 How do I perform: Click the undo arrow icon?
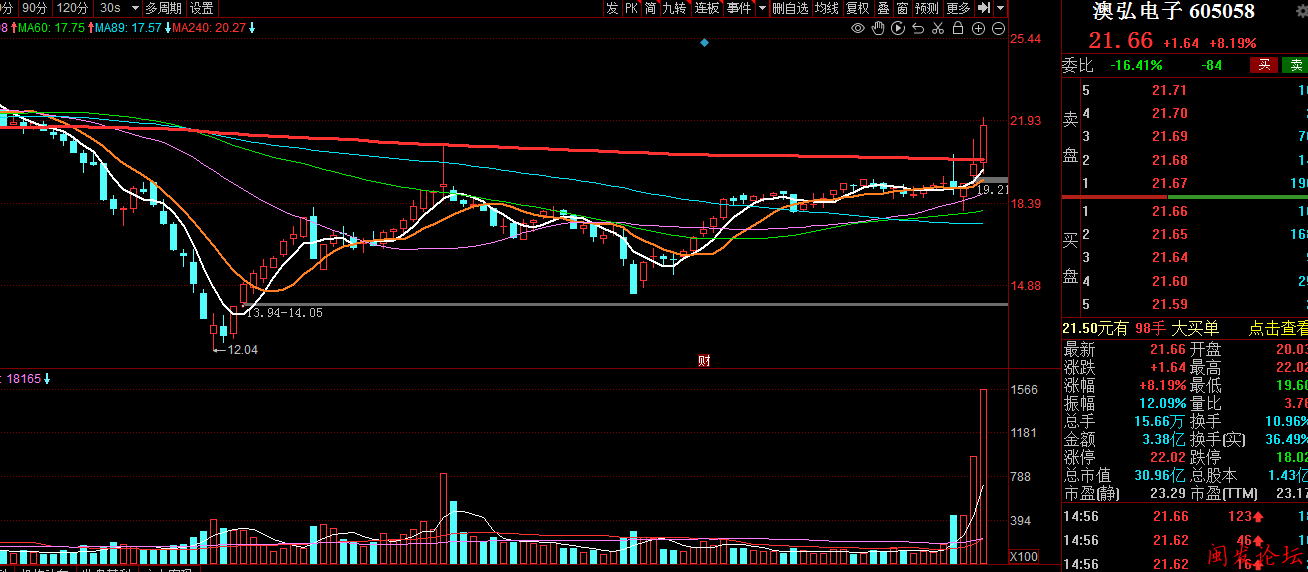tap(918, 28)
